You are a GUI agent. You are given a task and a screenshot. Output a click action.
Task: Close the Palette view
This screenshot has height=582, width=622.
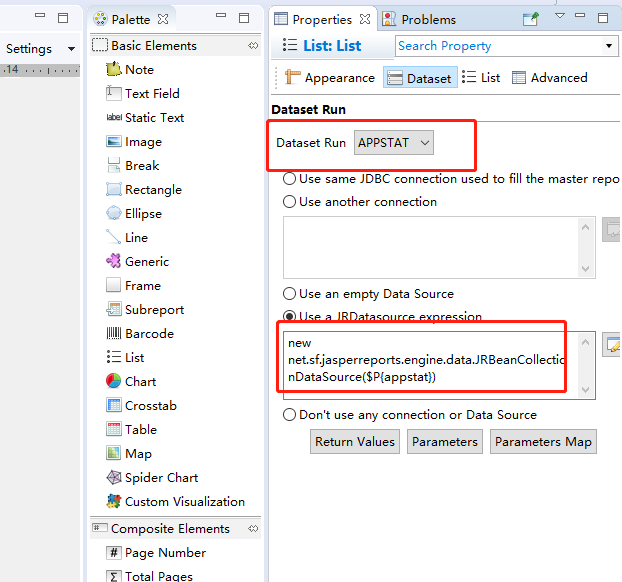click(x=163, y=19)
